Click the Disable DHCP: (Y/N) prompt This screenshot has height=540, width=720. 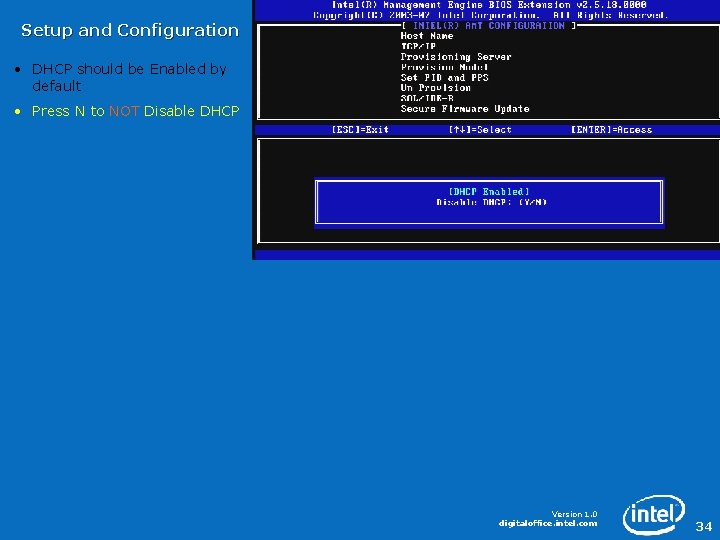click(491, 202)
